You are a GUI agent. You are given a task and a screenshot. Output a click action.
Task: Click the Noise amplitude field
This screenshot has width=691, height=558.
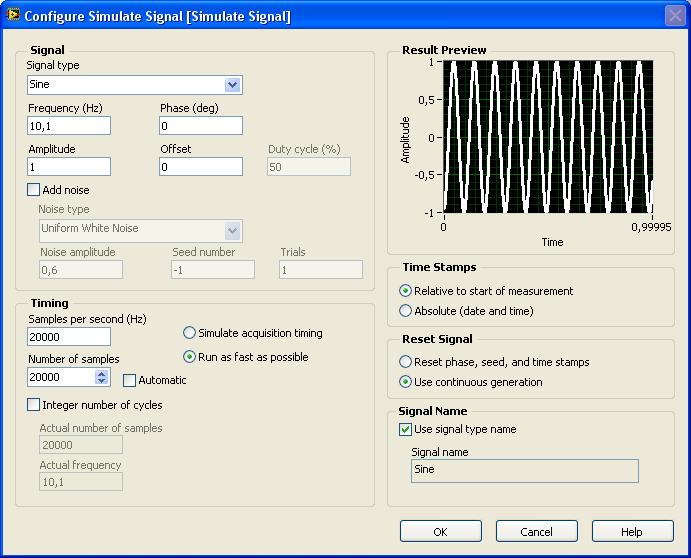point(81,269)
